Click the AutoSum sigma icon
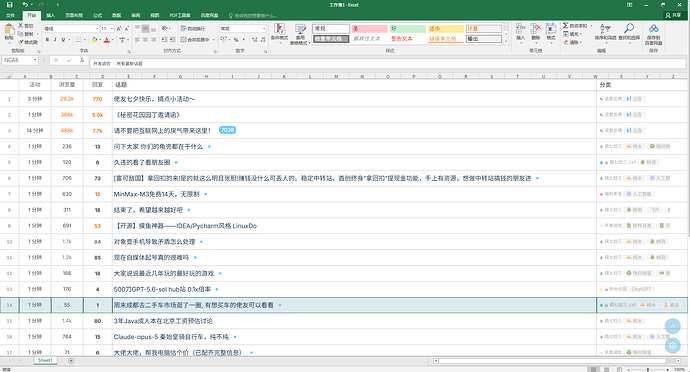Screen dimensions: 690x372 click(x=565, y=26)
